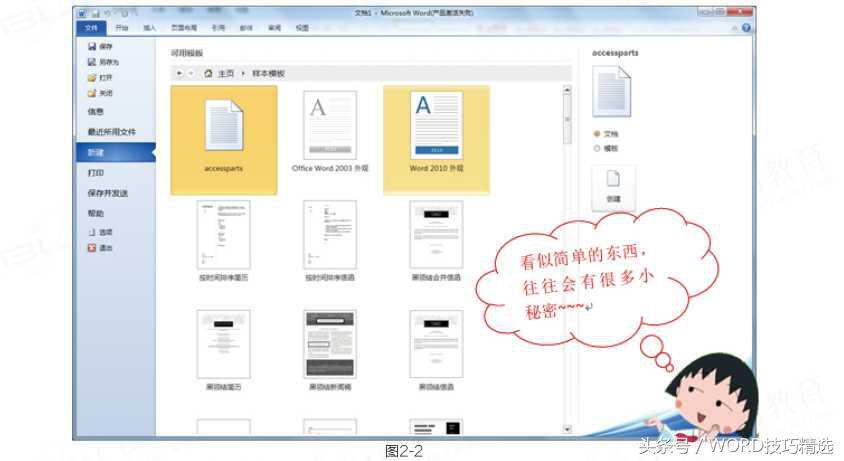Select the accessparts template thumbnail

tap(224, 139)
